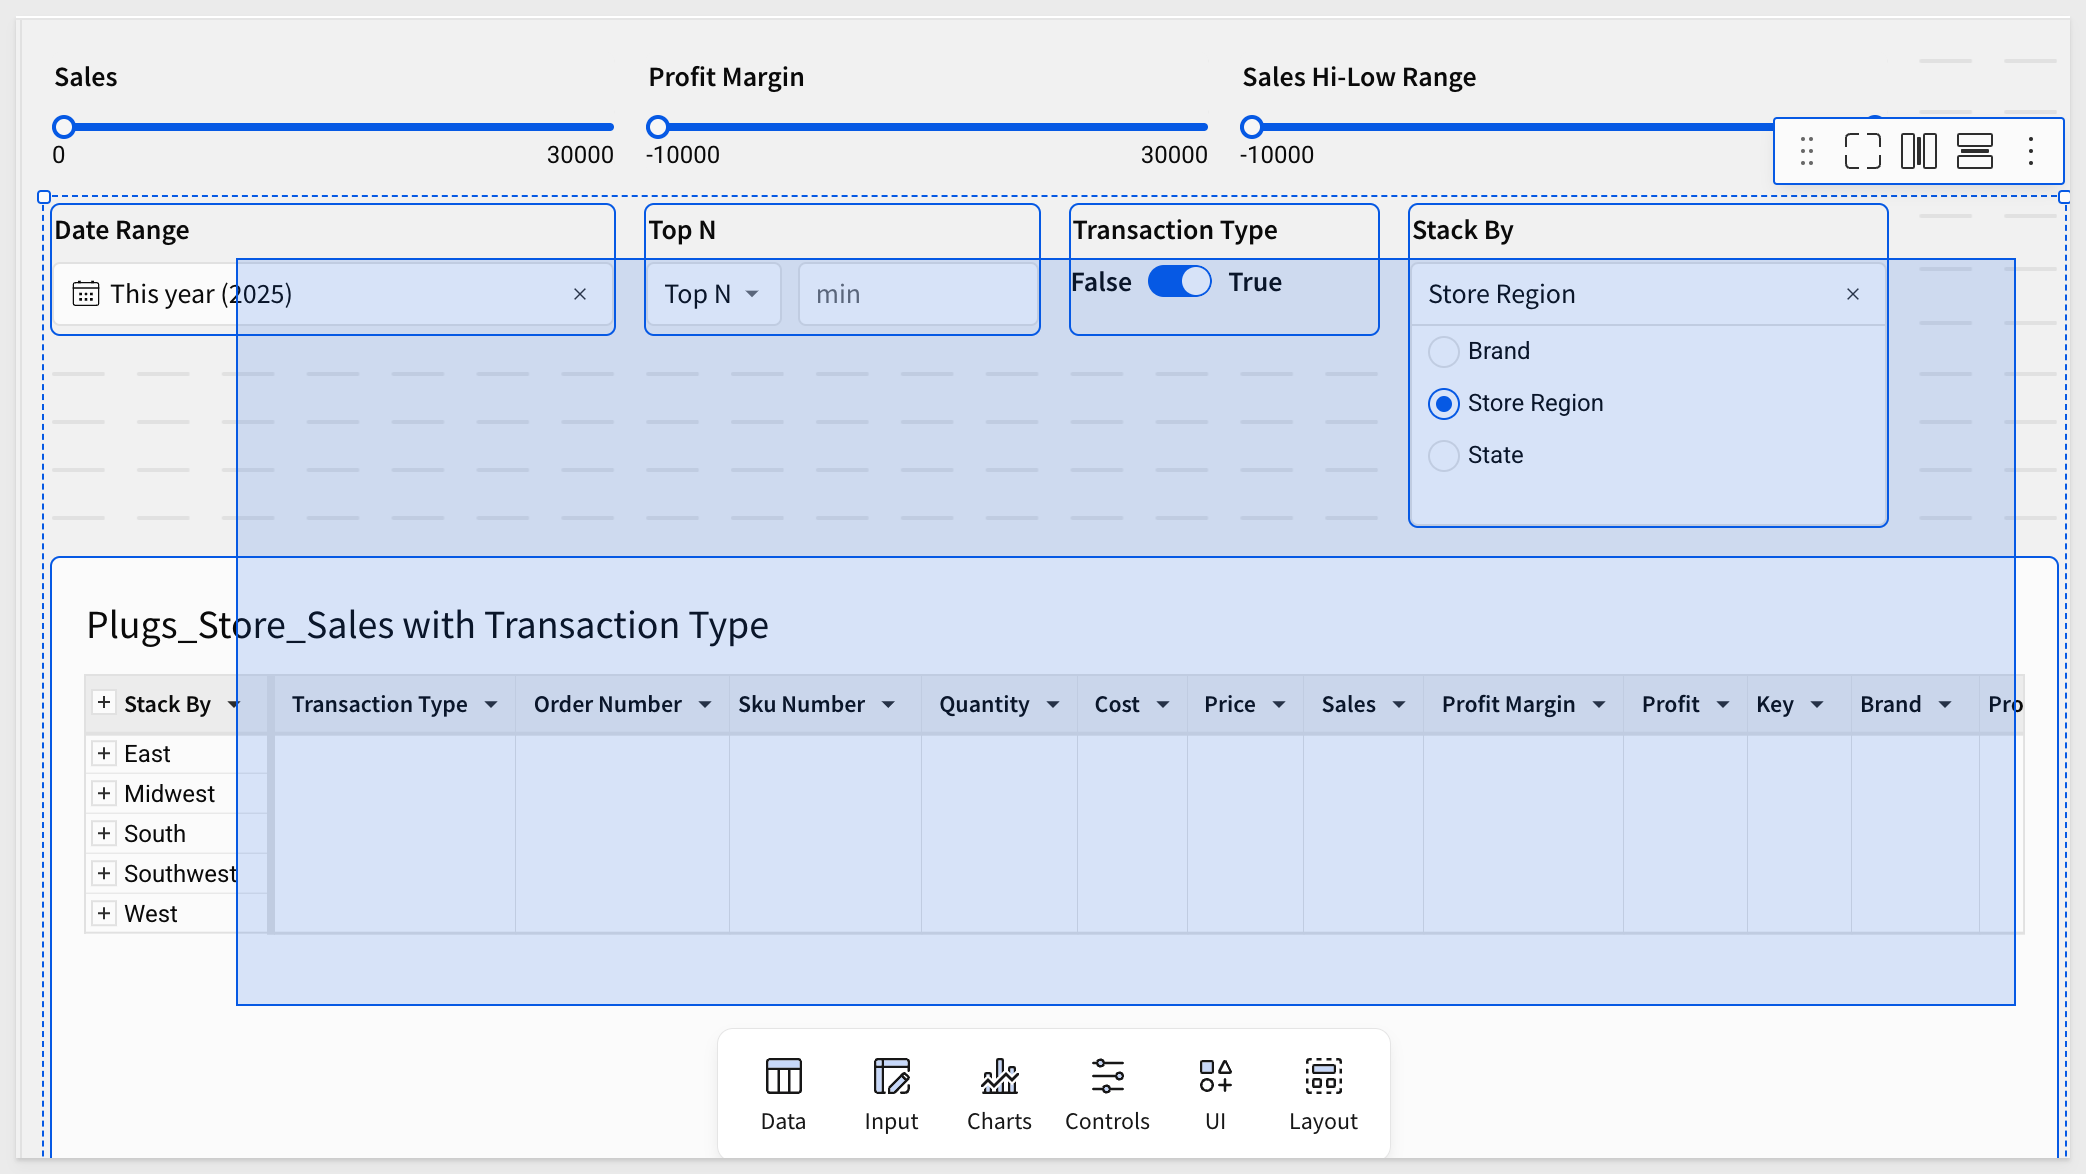Toggle the Transaction Type switch
Screen dimensions: 2086x1174
tap(1179, 281)
